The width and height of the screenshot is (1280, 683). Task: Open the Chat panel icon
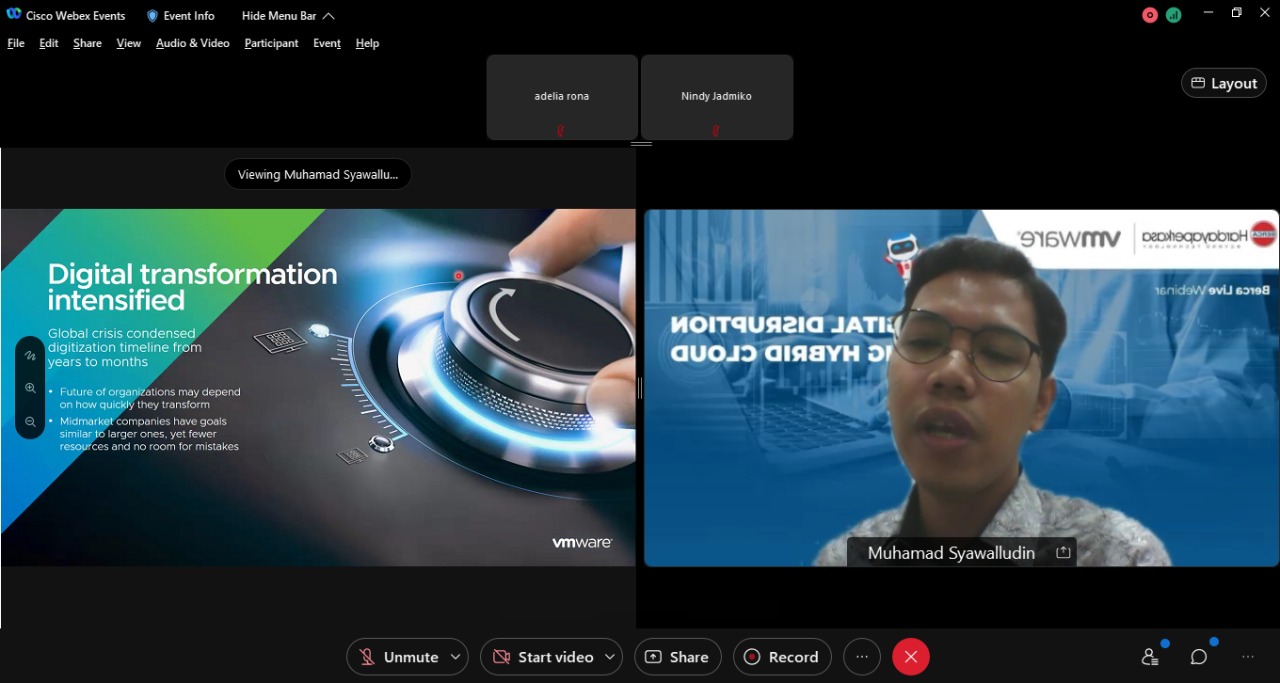1199,657
